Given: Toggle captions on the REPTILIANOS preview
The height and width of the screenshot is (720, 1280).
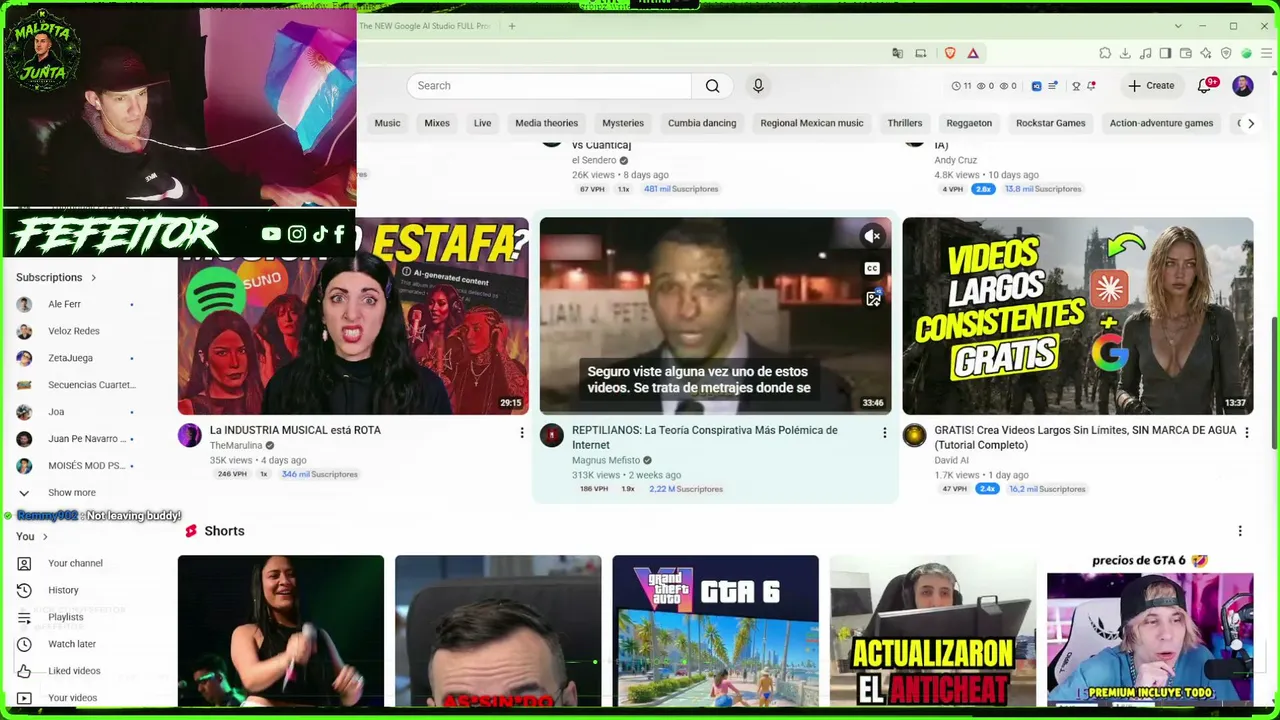Looking at the screenshot, I should (872, 268).
